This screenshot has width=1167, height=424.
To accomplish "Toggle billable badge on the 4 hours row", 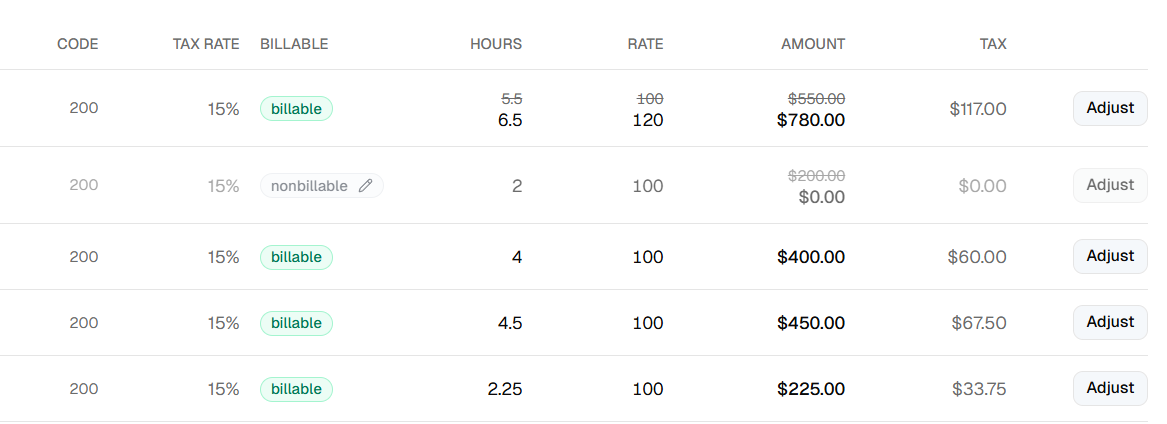I will pyautogui.click(x=296, y=257).
